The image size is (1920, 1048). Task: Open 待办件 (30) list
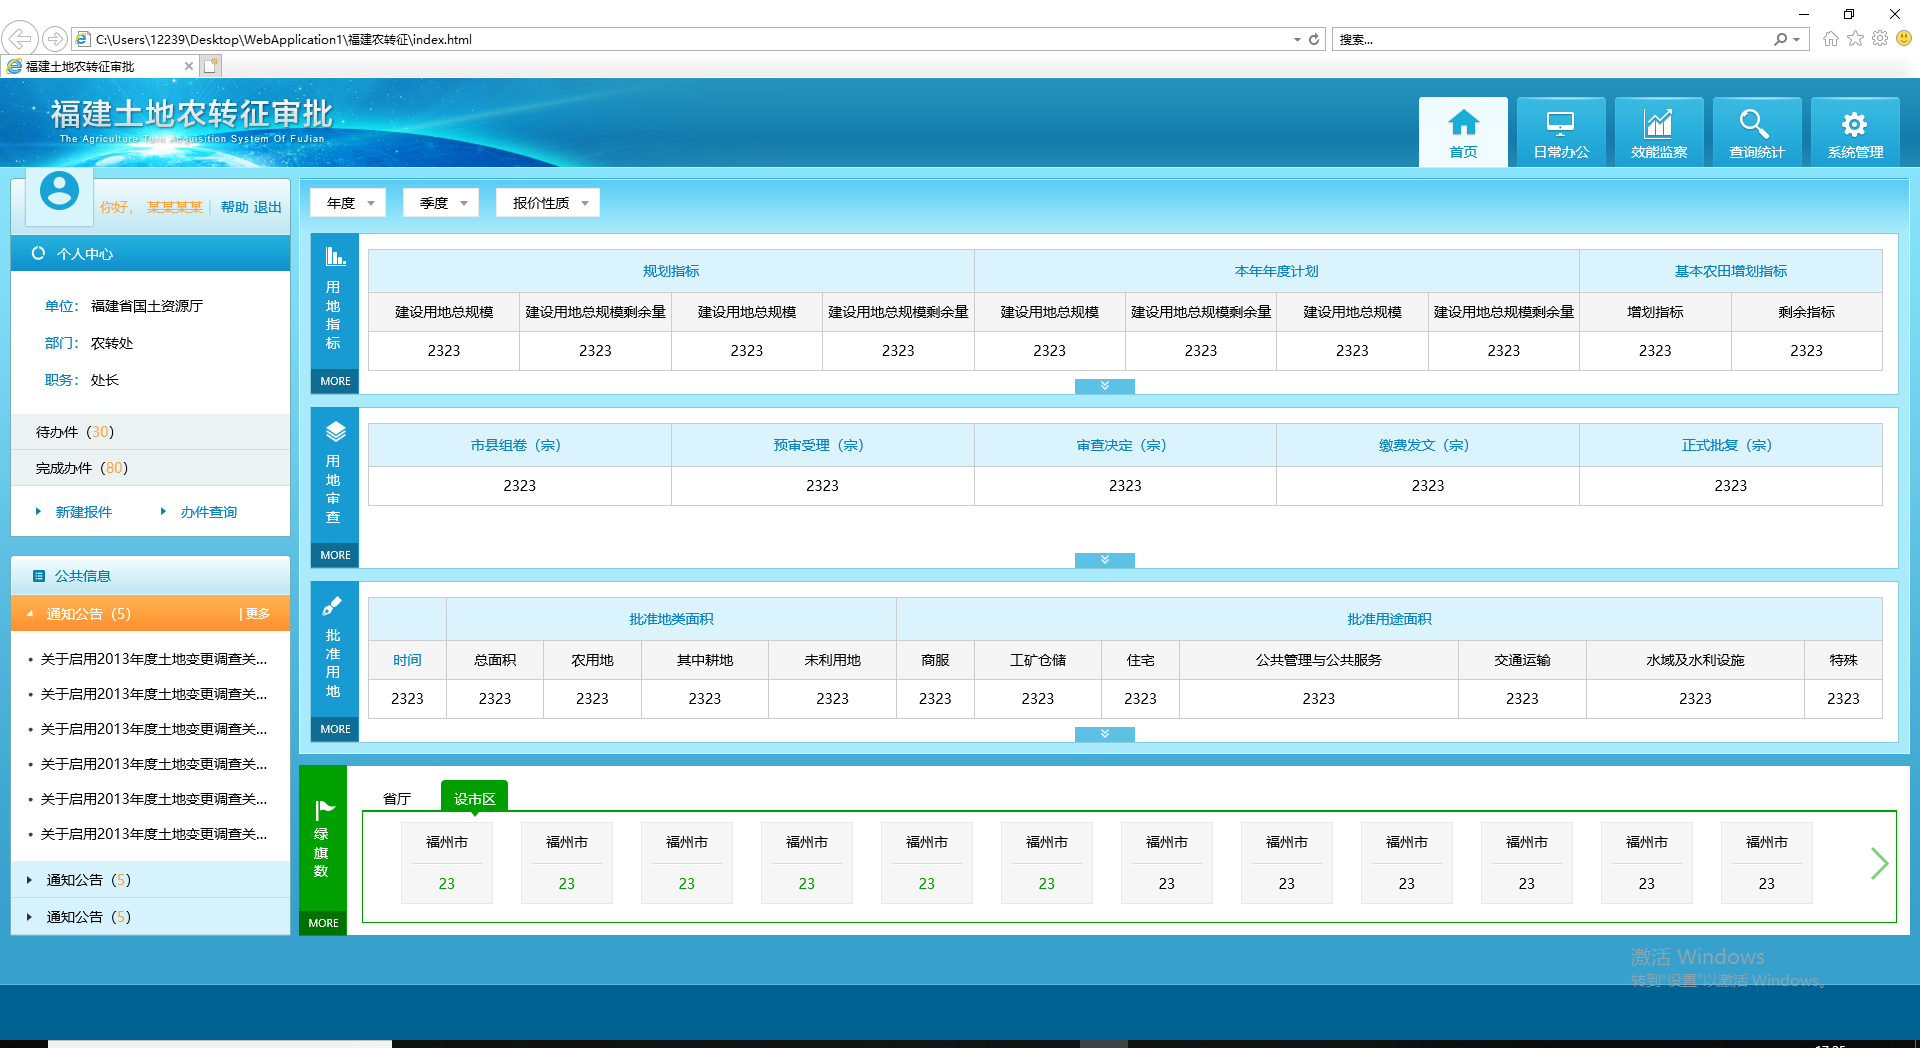point(150,432)
